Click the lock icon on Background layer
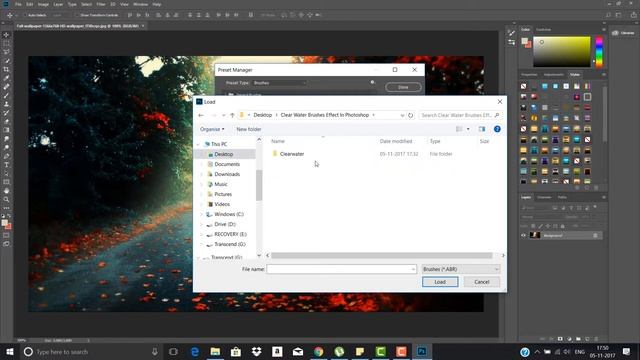This screenshot has width=640, height=360. point(595,236)
